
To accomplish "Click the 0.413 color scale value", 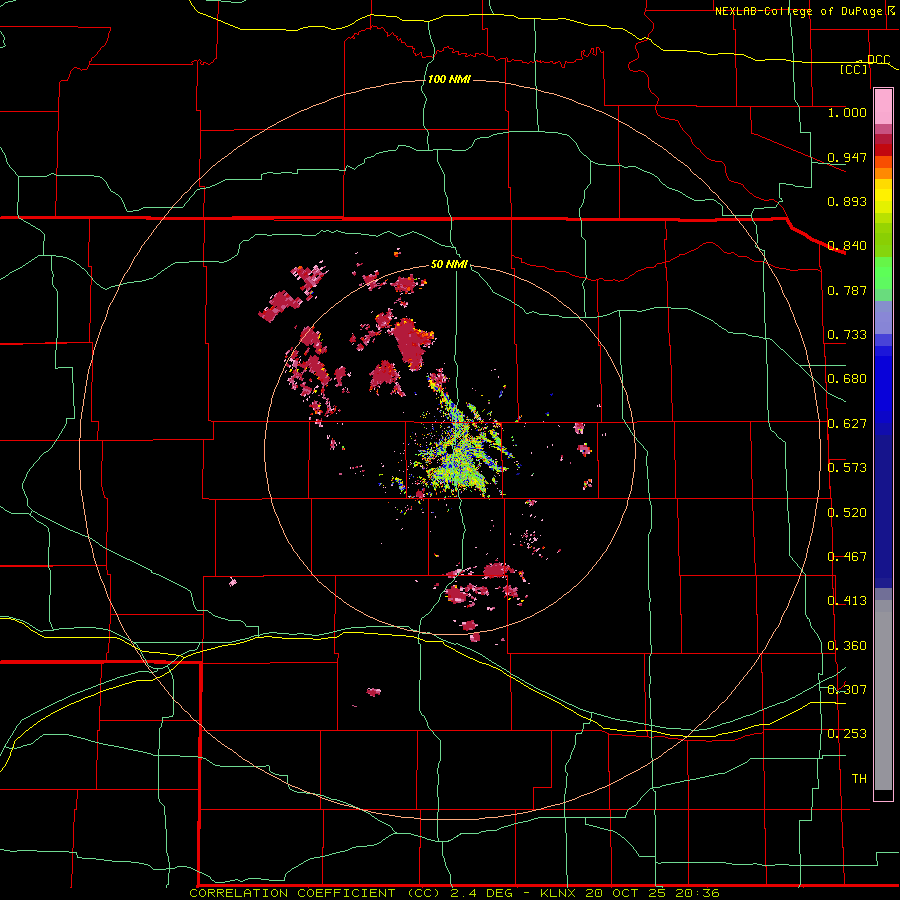I will [847, 601].
